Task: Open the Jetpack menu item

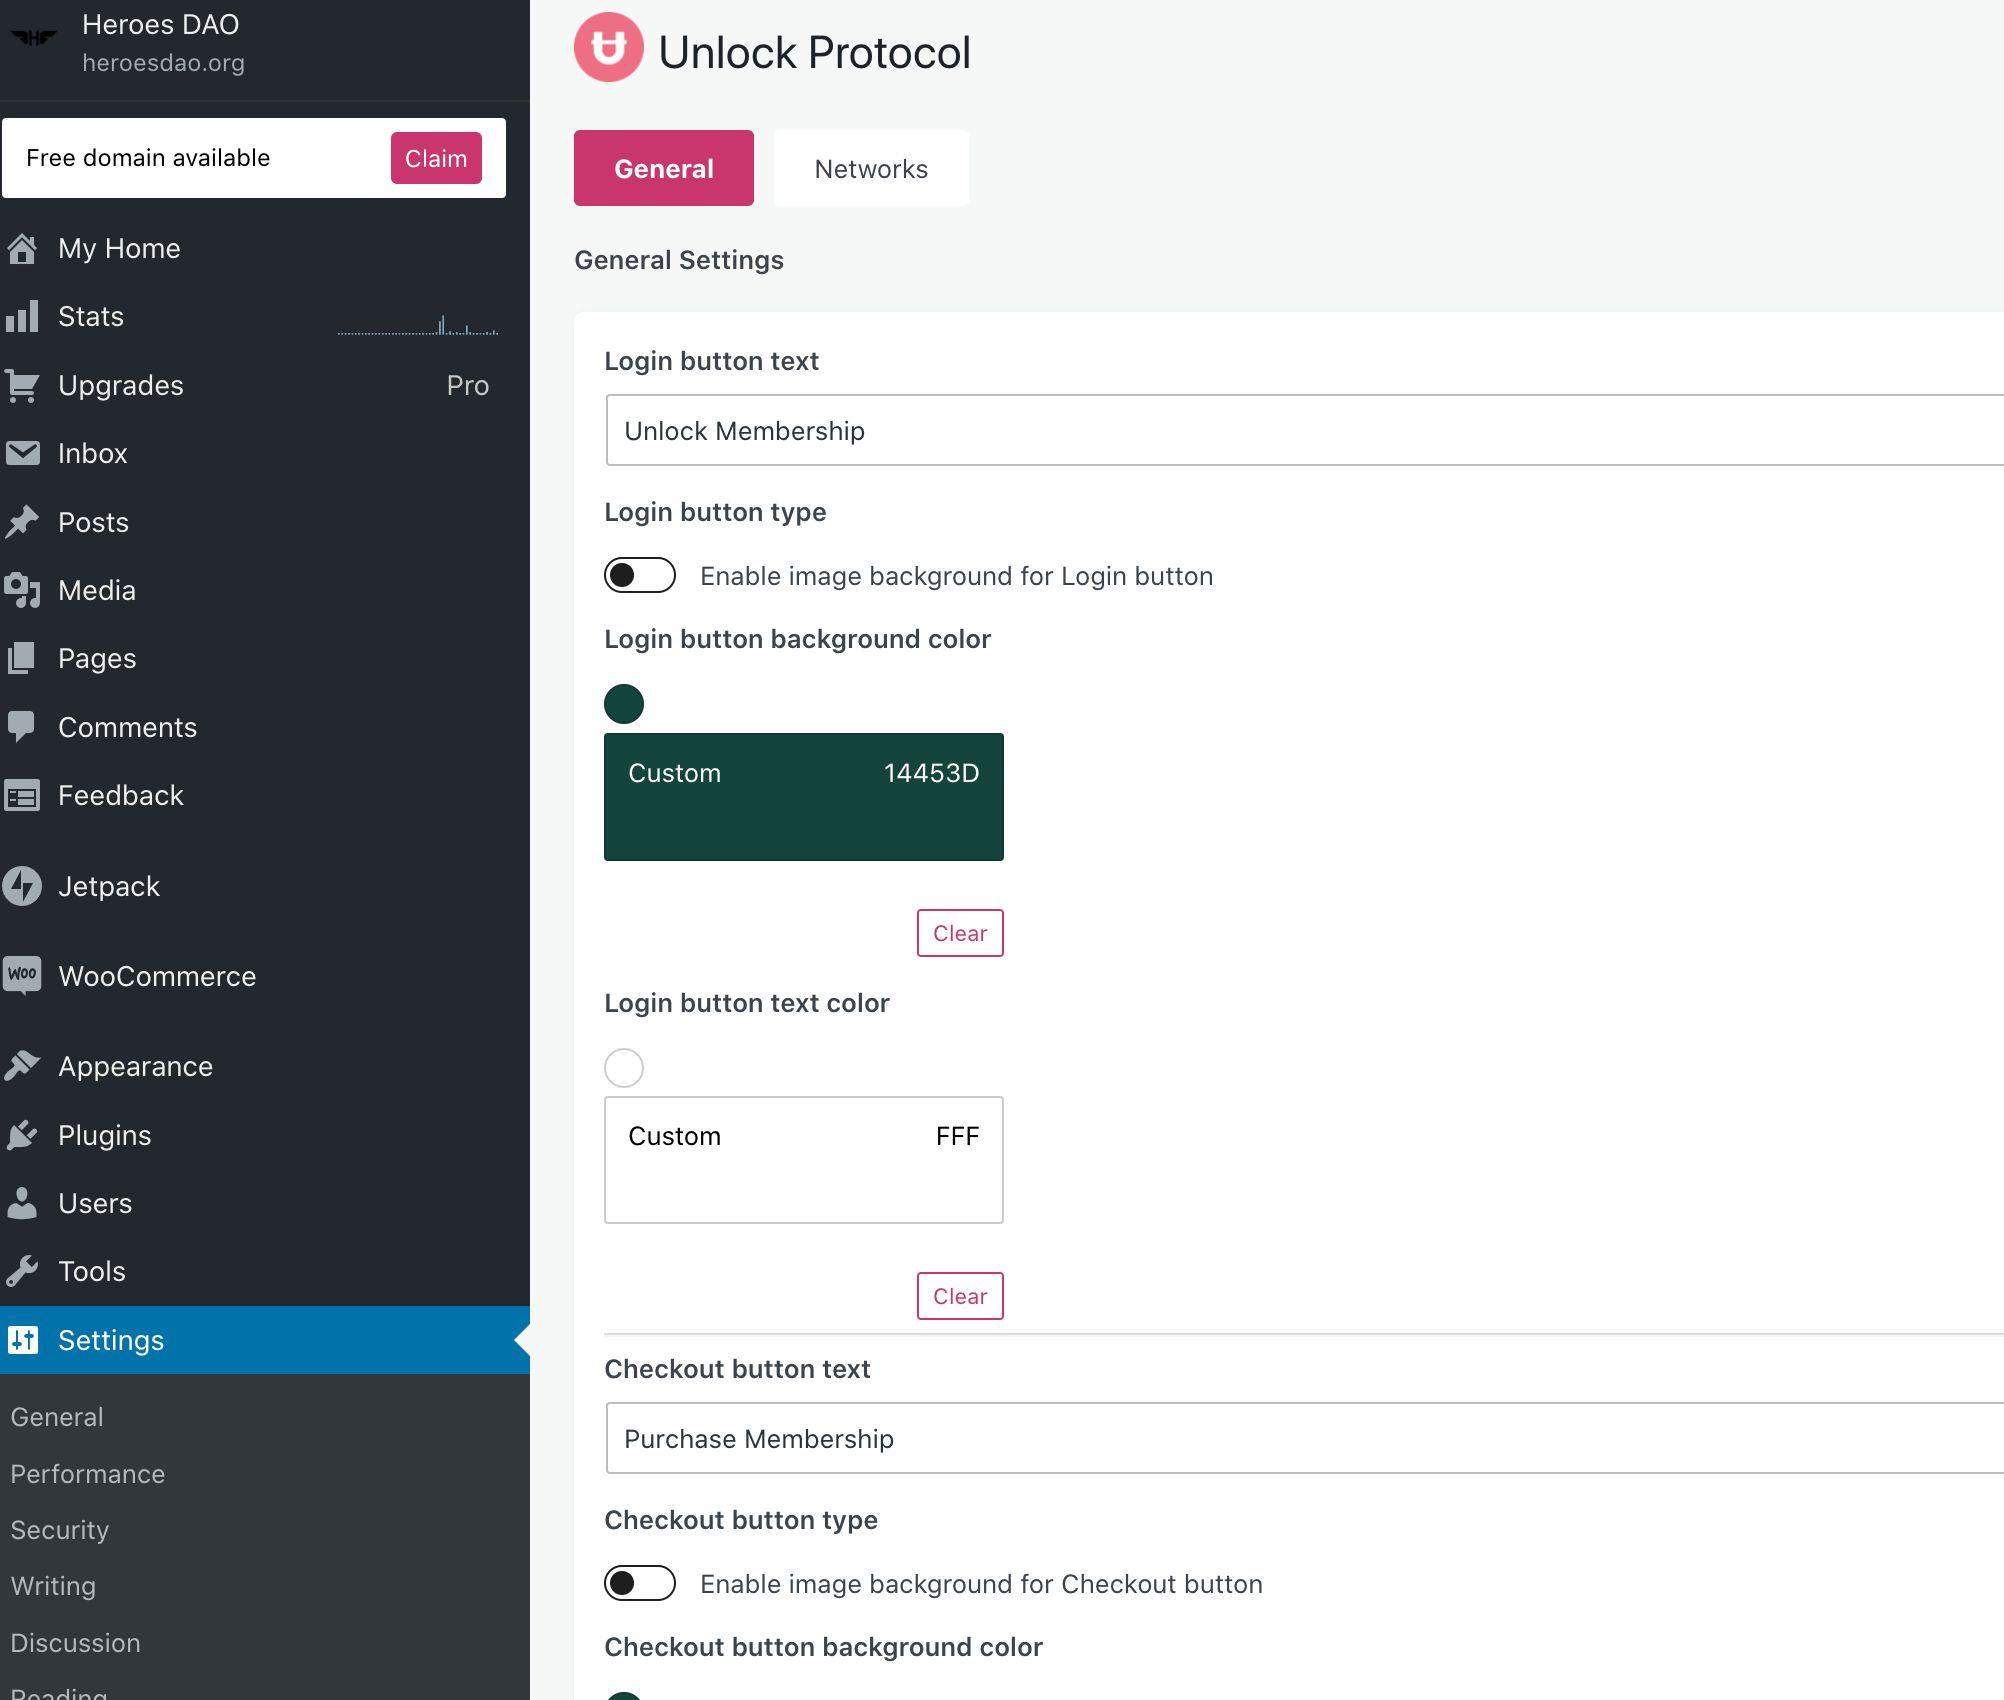Action: (x=265, y=886)
